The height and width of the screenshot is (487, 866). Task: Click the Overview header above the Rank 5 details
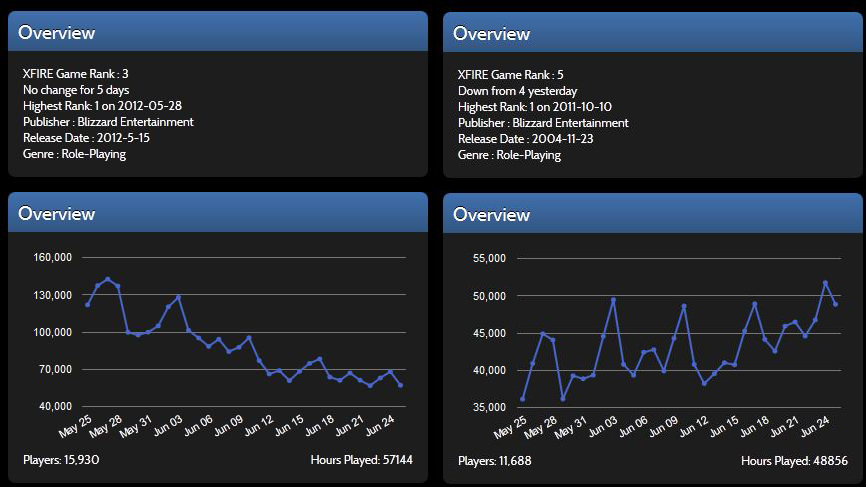coord(491,33)
